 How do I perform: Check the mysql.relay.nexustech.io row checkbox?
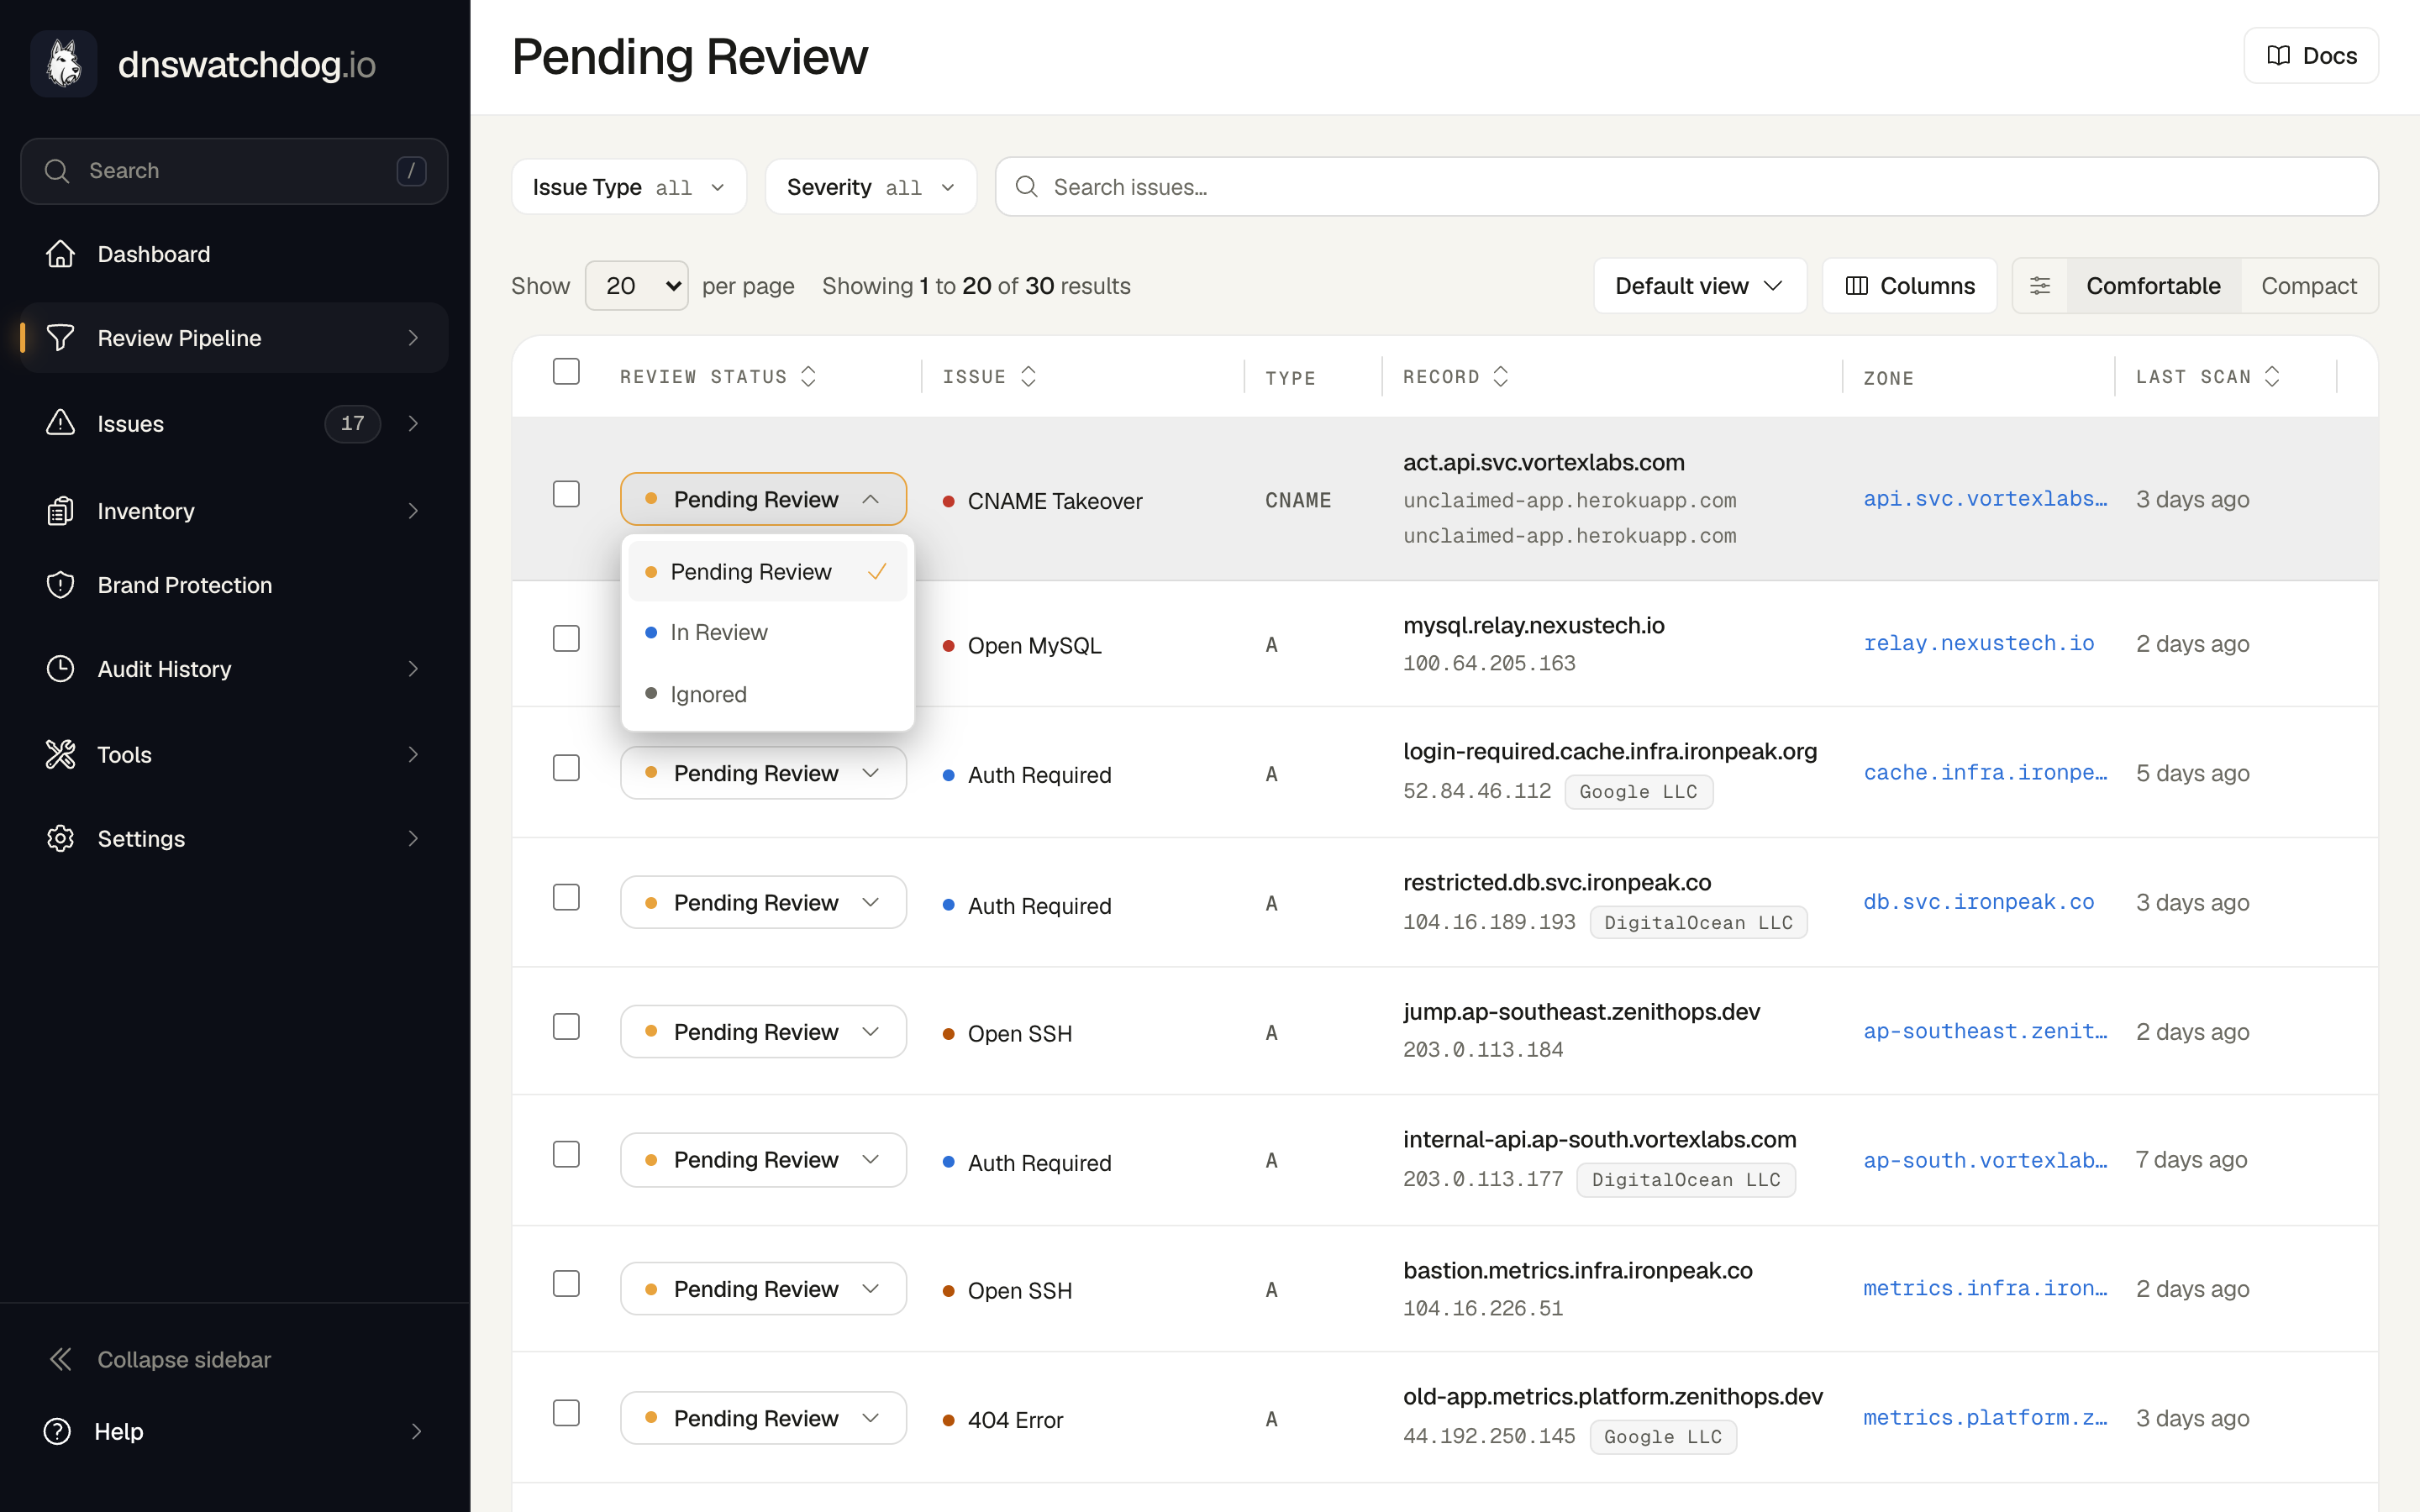coord(566,638)
